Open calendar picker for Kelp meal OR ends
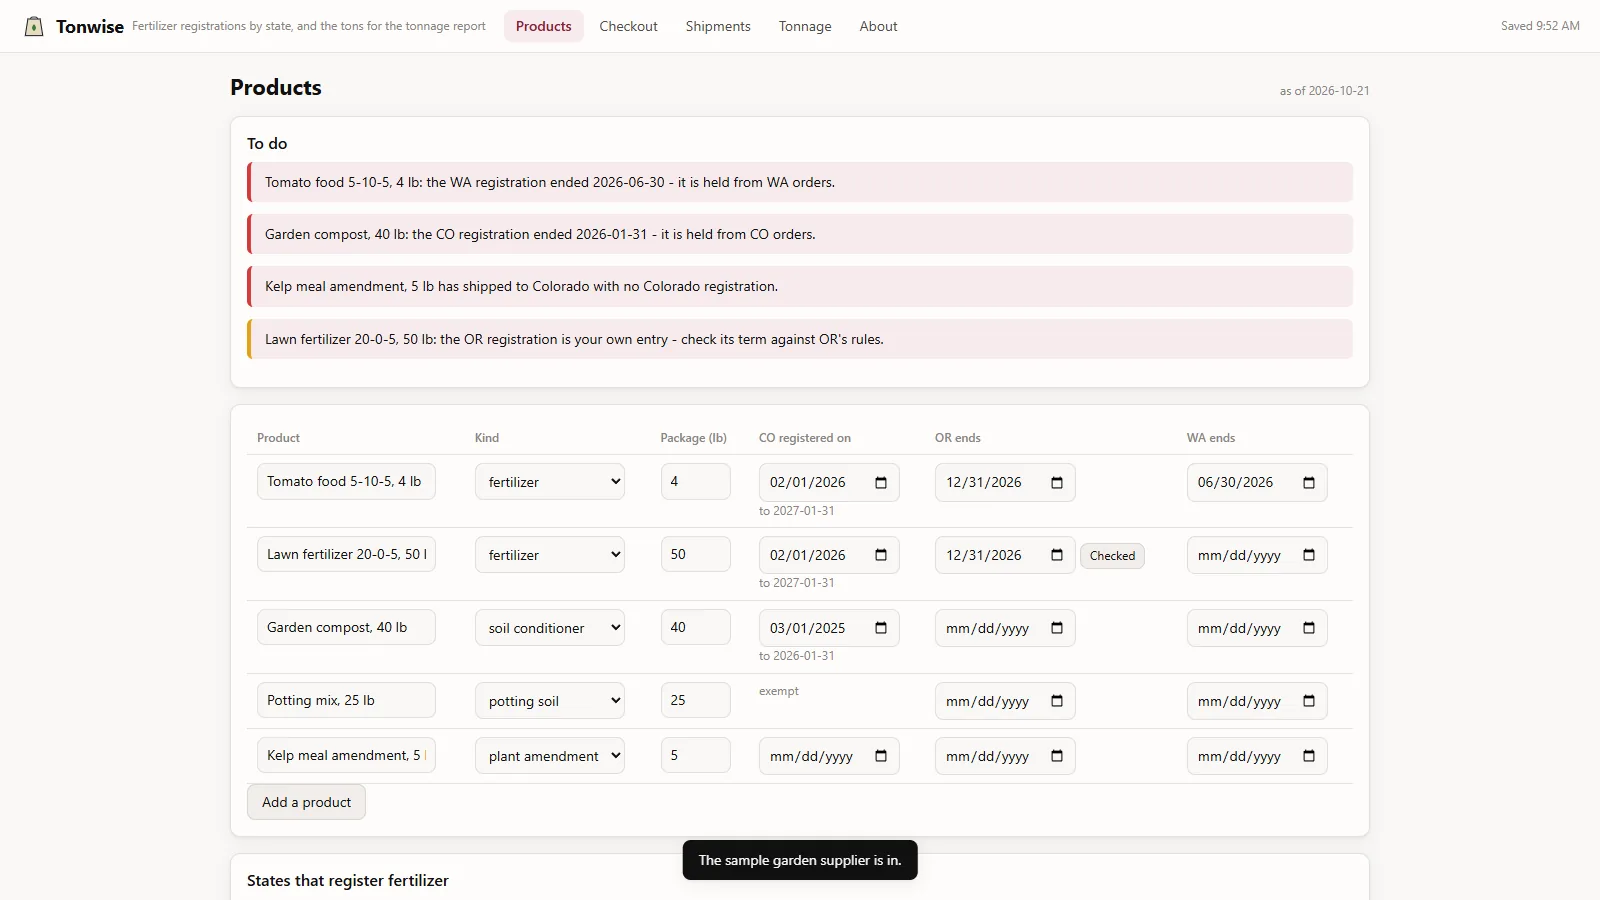Image resolution: width=1600 pixels, height=900 pixels. (1057, 756)
